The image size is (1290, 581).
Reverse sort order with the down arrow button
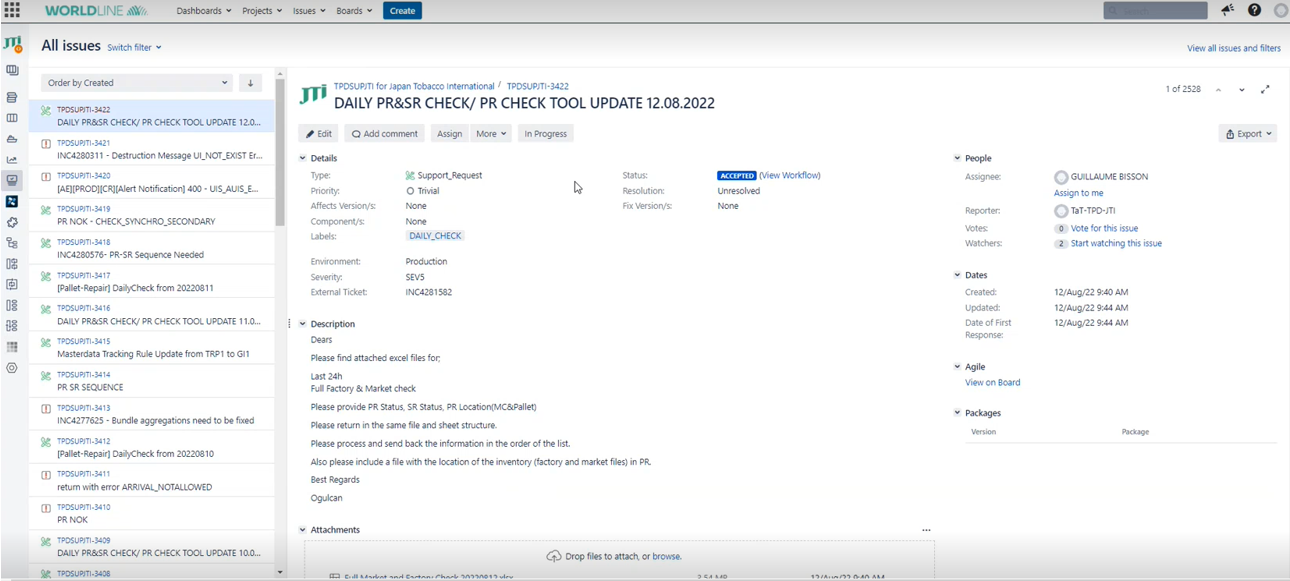pos(251,83)
